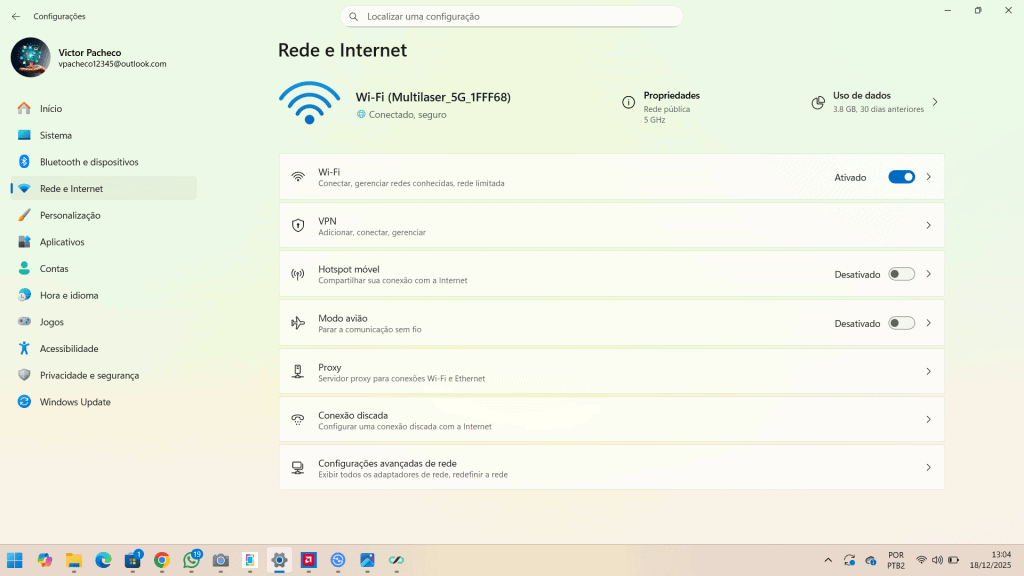
Task: Open the Proxy settings via its chevron
Action: [928, 370]
